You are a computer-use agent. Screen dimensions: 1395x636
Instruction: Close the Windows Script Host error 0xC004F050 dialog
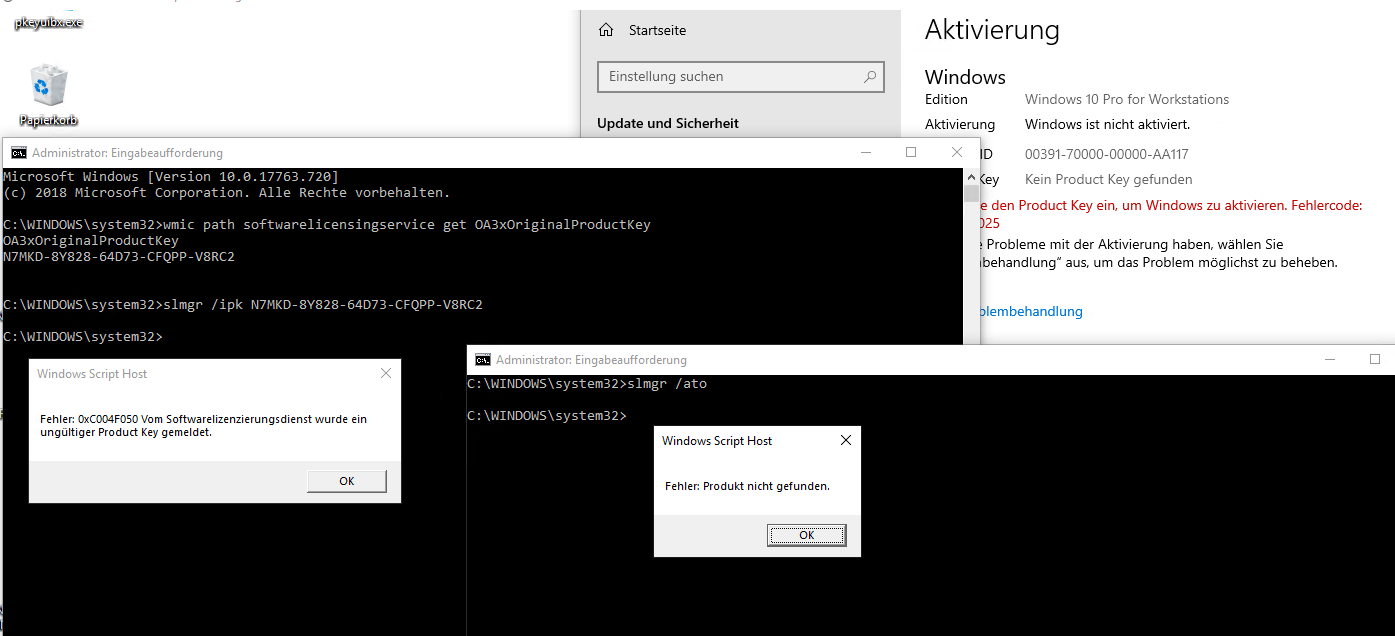coord(386,373)
